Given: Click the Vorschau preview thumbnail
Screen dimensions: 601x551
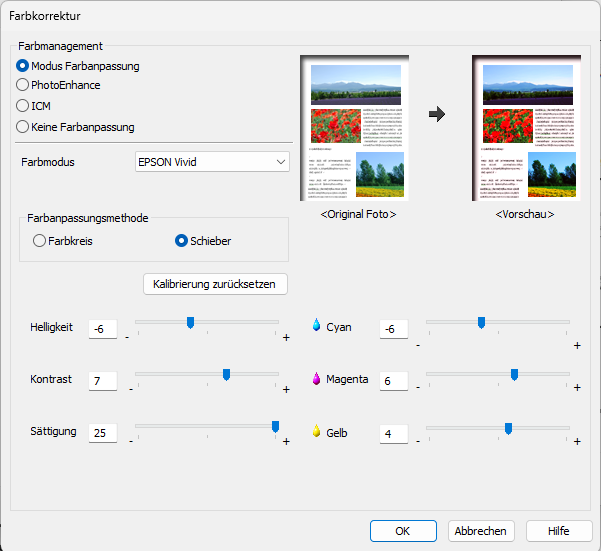Looking at the screenshot, I should pos(527,128).
